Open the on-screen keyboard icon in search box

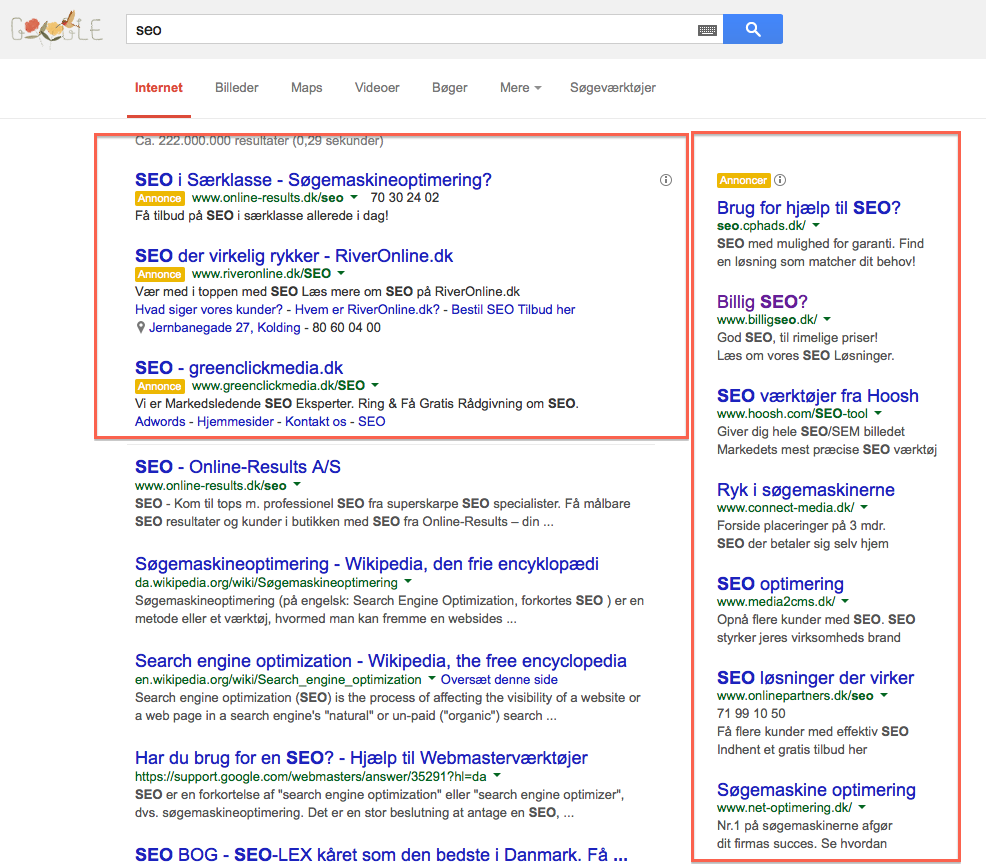(x=707, y=30)
